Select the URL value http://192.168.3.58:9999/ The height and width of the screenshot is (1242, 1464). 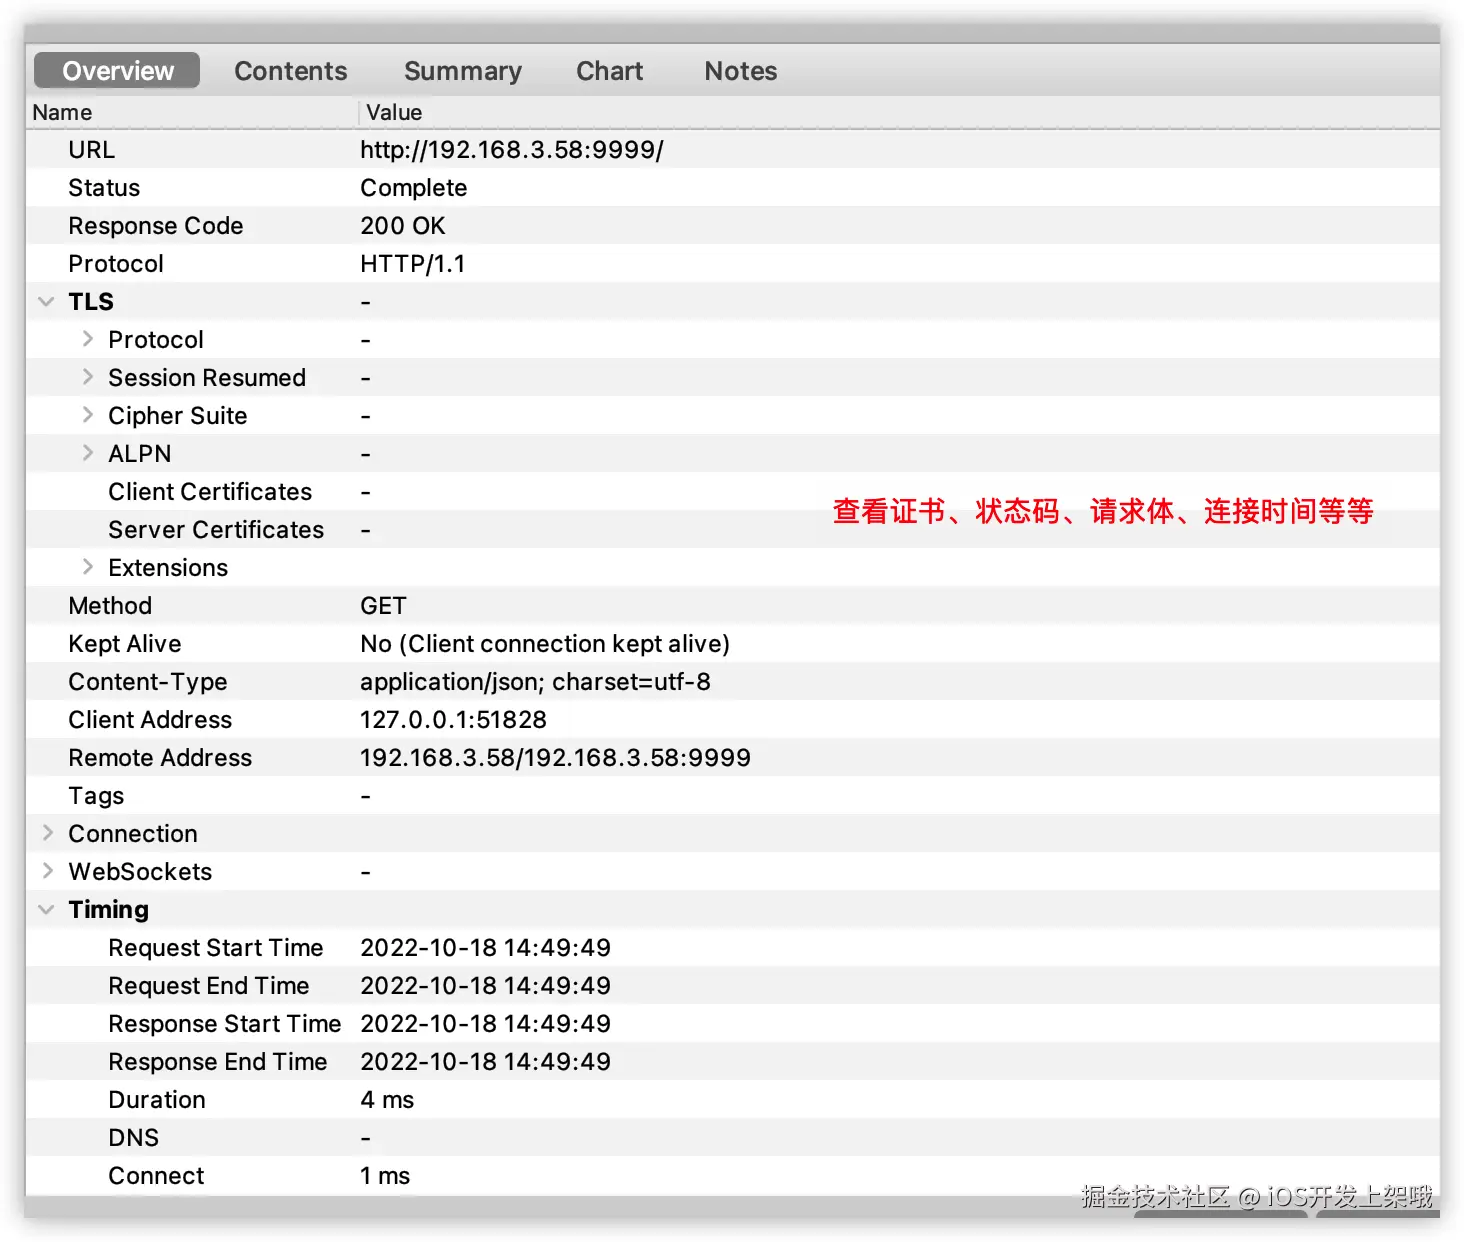[512, 150]
